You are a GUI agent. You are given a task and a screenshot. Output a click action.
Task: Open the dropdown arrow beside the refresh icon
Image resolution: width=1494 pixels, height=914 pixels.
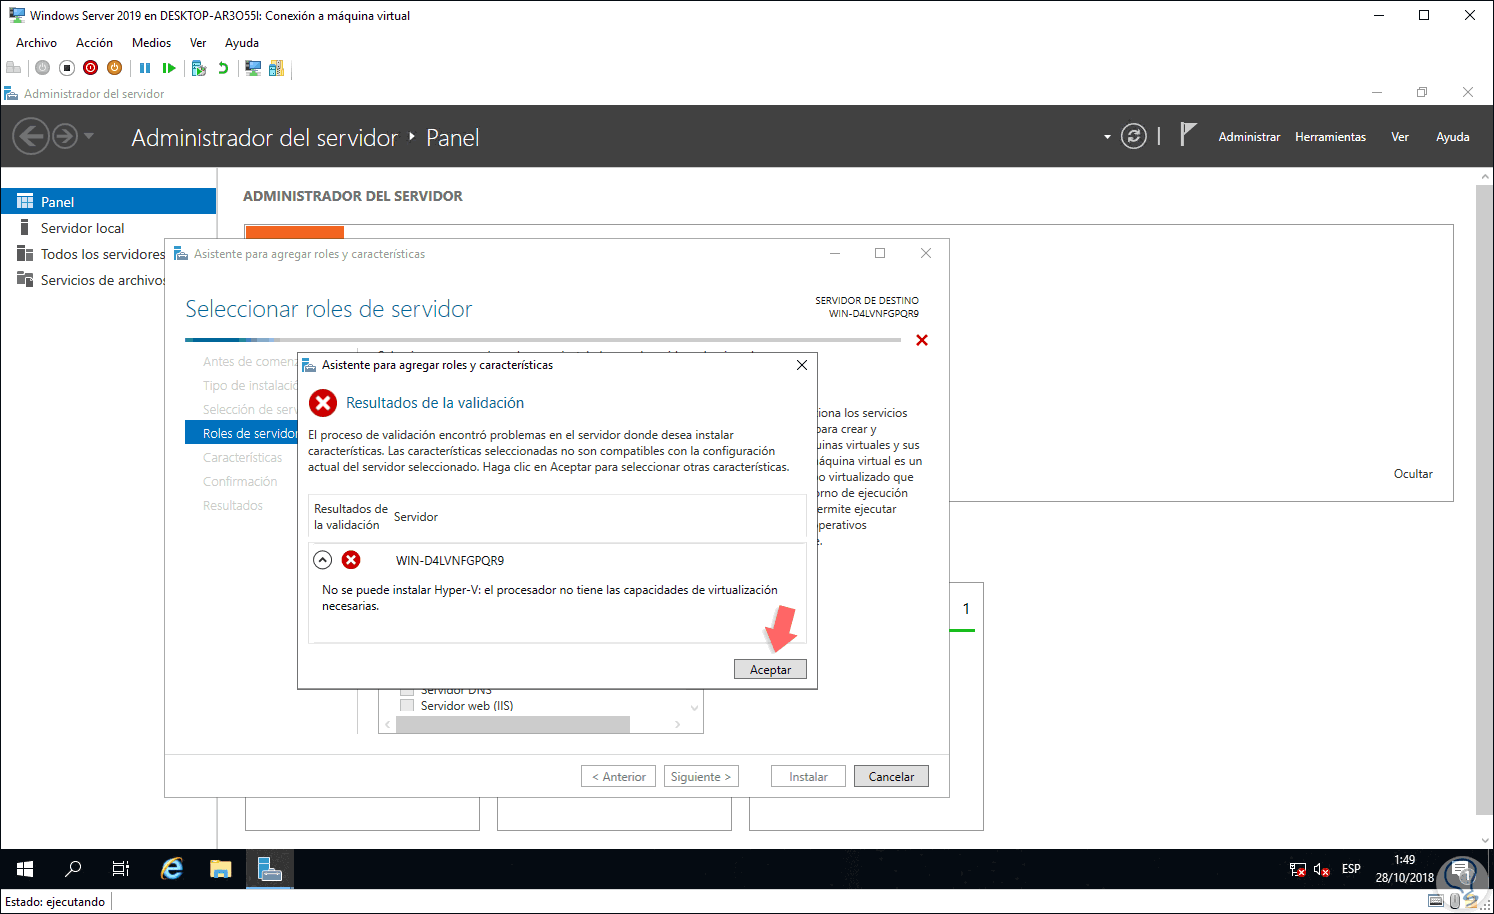[1107, 137]
